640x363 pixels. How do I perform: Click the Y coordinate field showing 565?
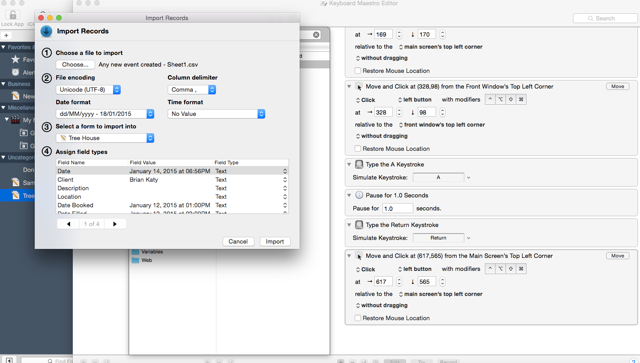[x=427, y=282]
